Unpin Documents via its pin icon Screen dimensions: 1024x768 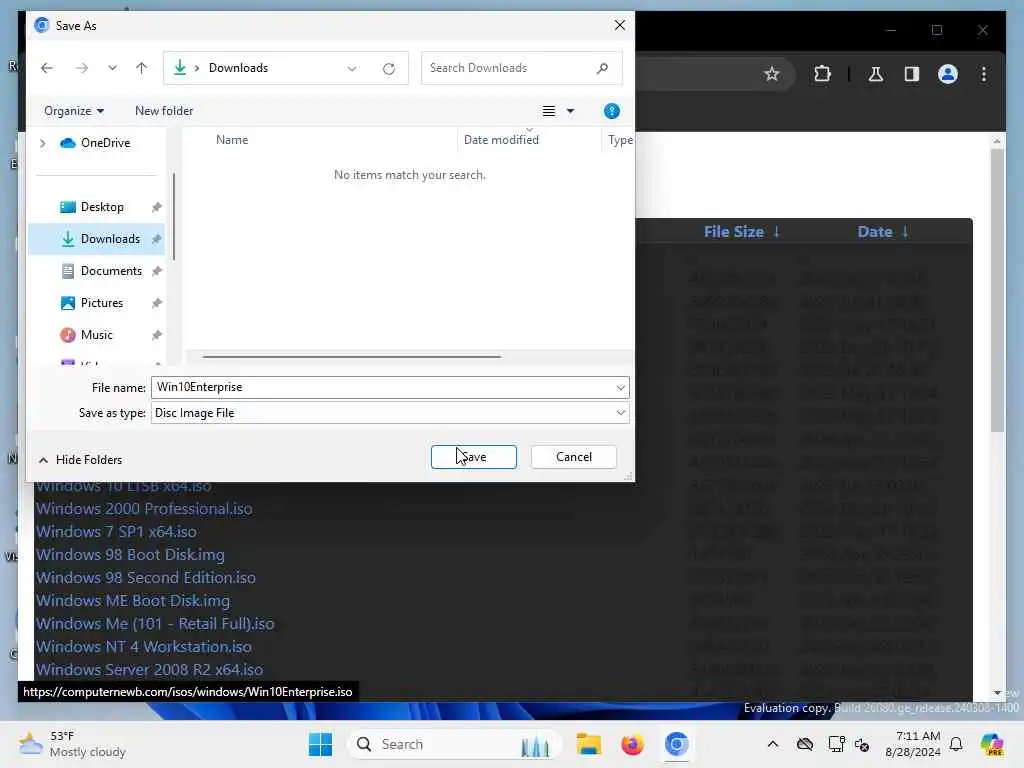(x=157, y=271)
